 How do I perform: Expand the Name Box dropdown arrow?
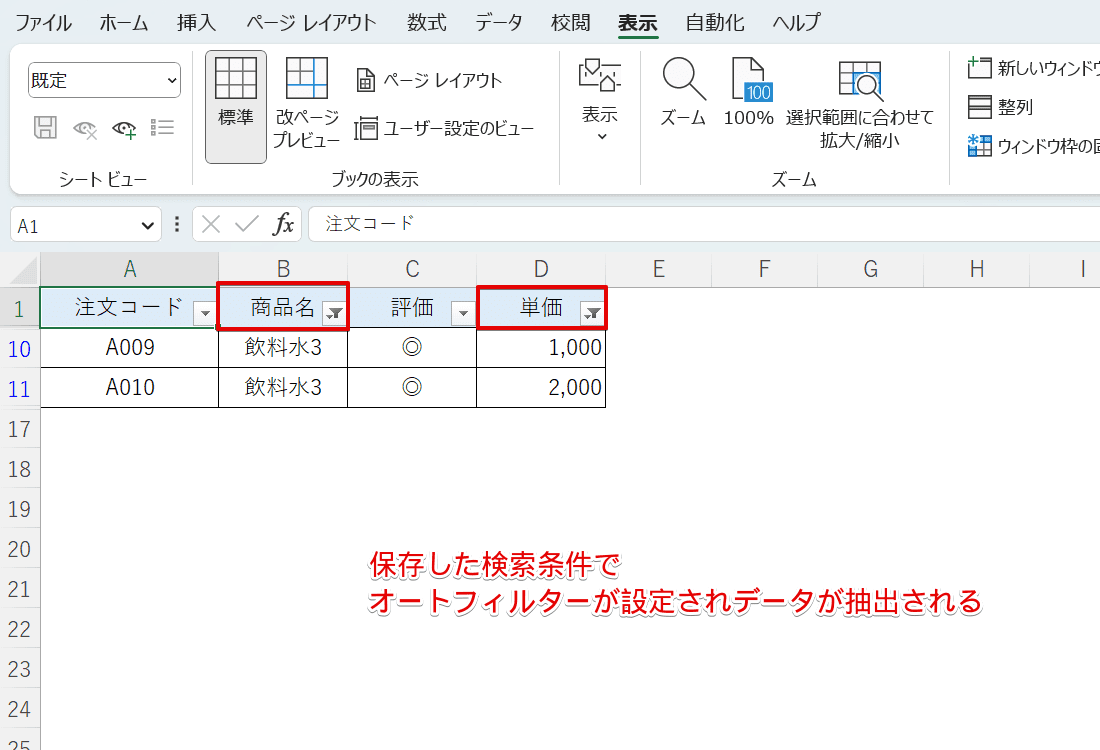pyautogui.click(x=147, y=226)
